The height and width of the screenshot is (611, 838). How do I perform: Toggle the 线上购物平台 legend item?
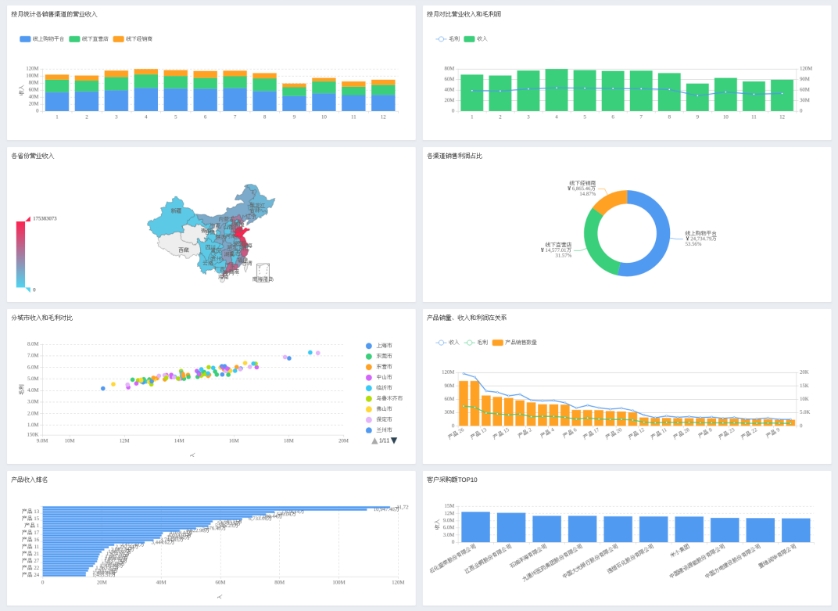point(26,38)
